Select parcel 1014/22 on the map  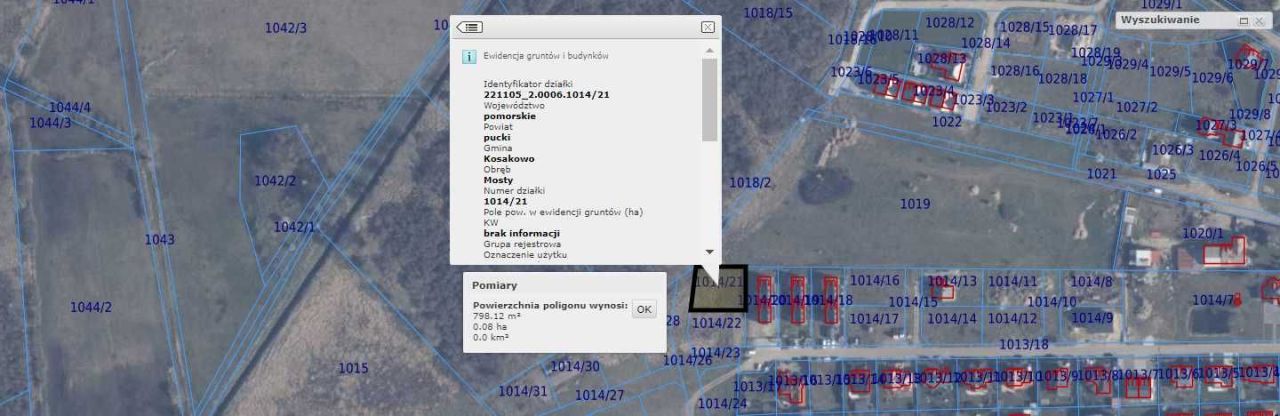coord(717,323)
